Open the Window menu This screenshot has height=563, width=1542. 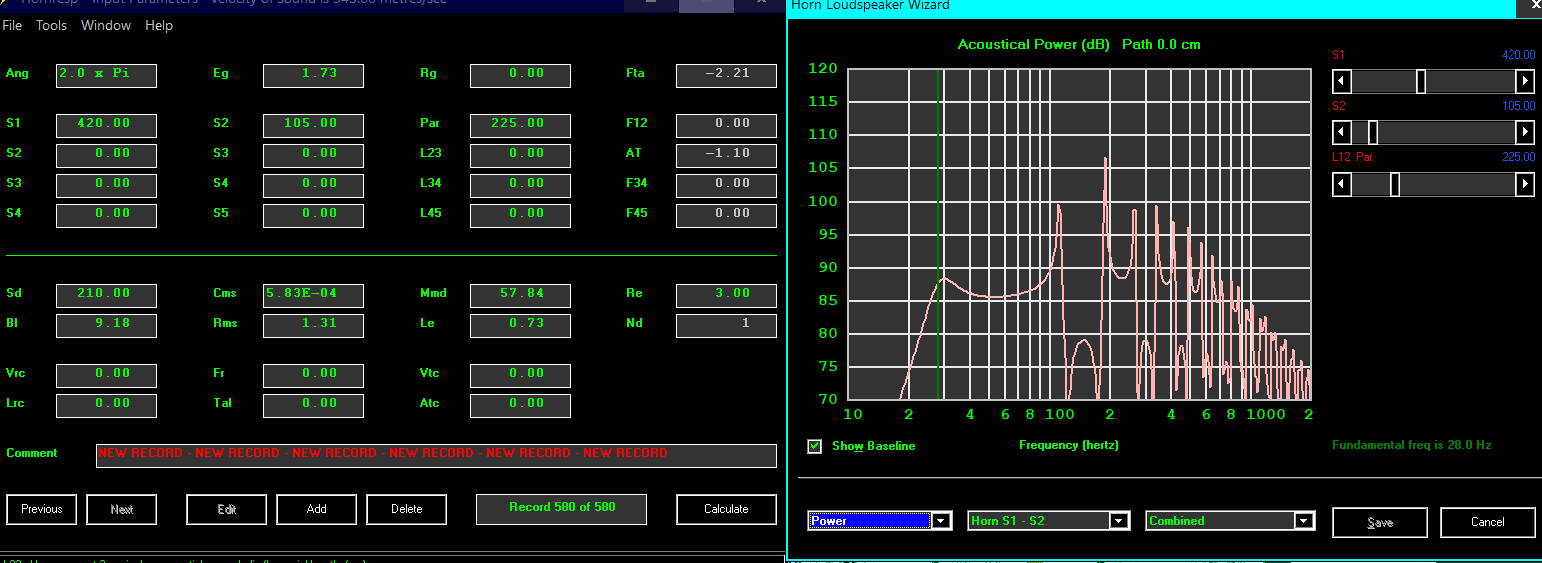pos(106,25)
